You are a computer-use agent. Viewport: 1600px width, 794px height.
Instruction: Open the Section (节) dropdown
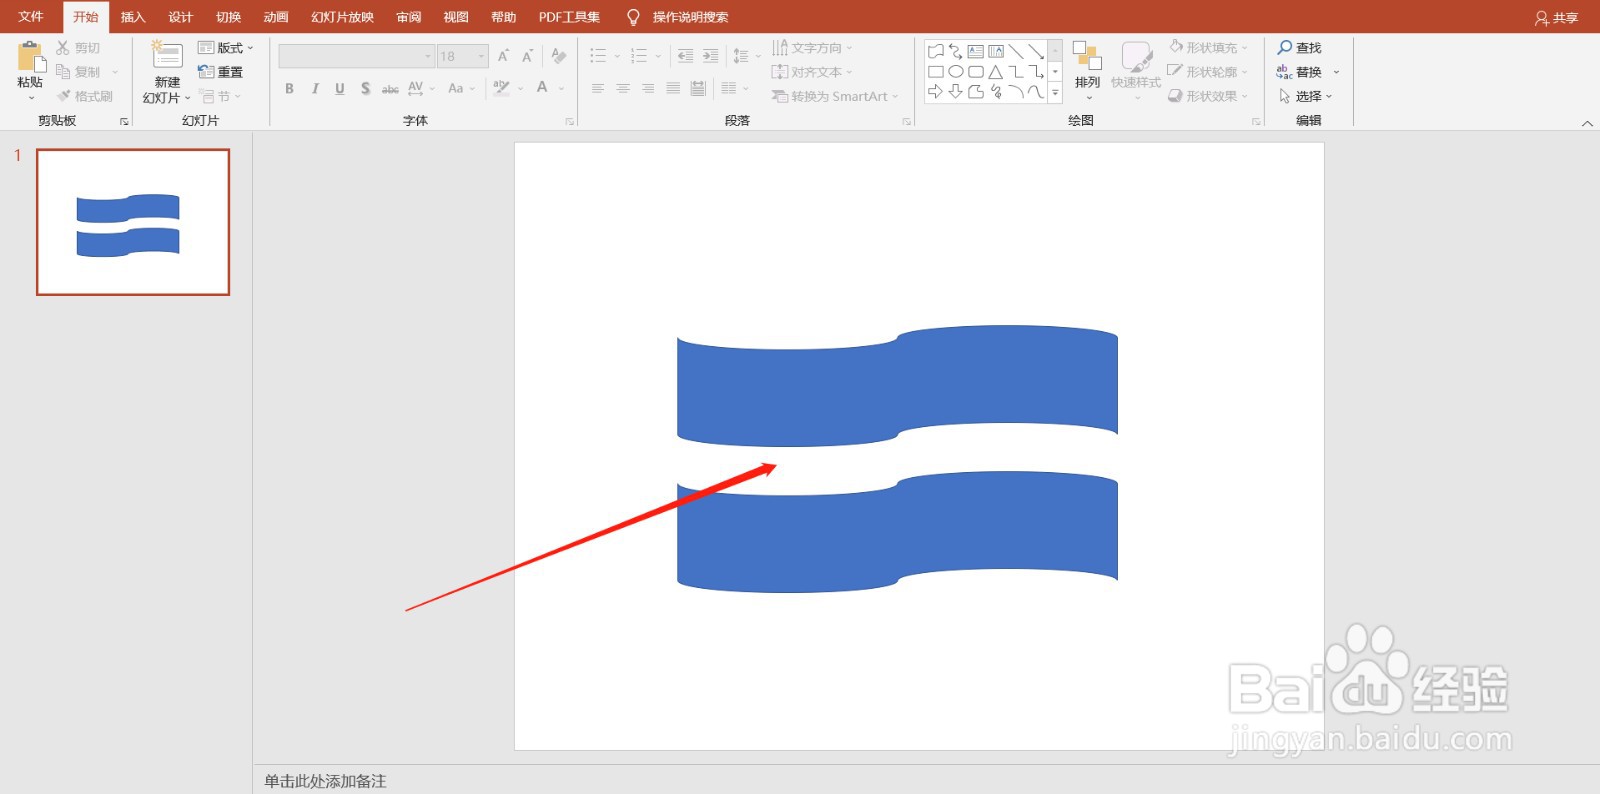point(221,96)
